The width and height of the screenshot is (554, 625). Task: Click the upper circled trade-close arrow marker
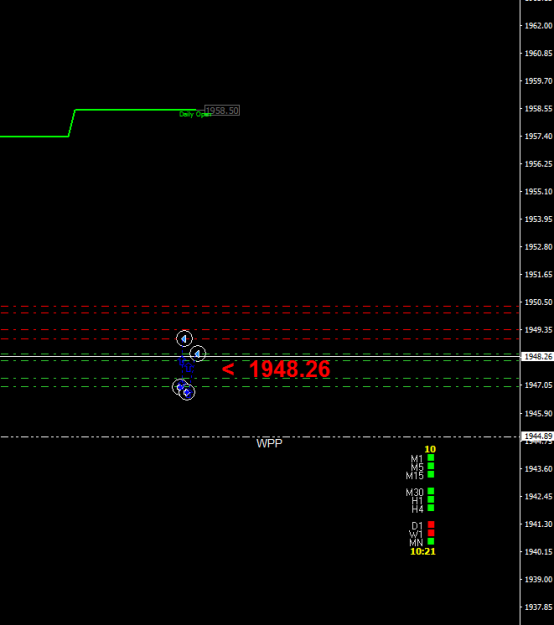tap(184, 339)
